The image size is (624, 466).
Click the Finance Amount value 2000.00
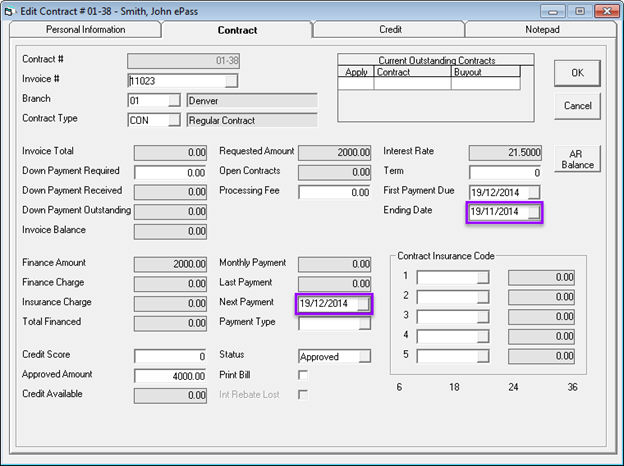170,264
